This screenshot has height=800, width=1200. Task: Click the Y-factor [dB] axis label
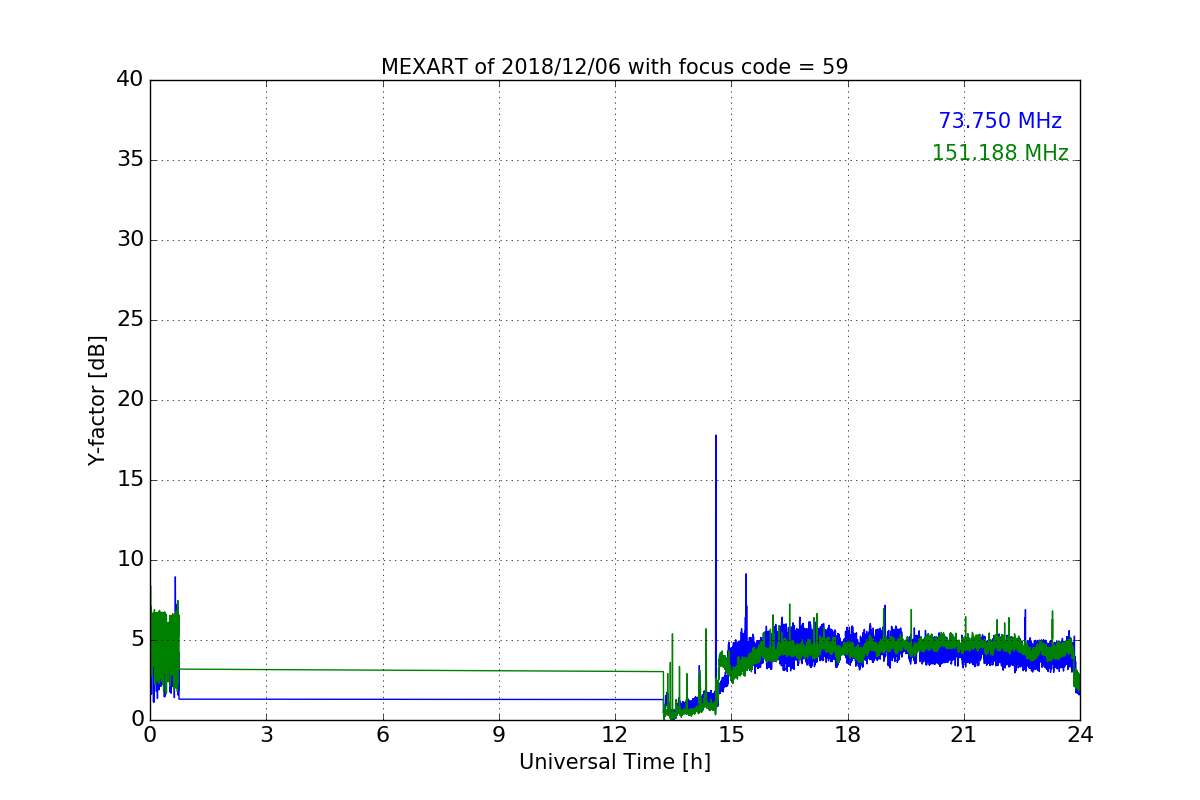pos(97,400)
